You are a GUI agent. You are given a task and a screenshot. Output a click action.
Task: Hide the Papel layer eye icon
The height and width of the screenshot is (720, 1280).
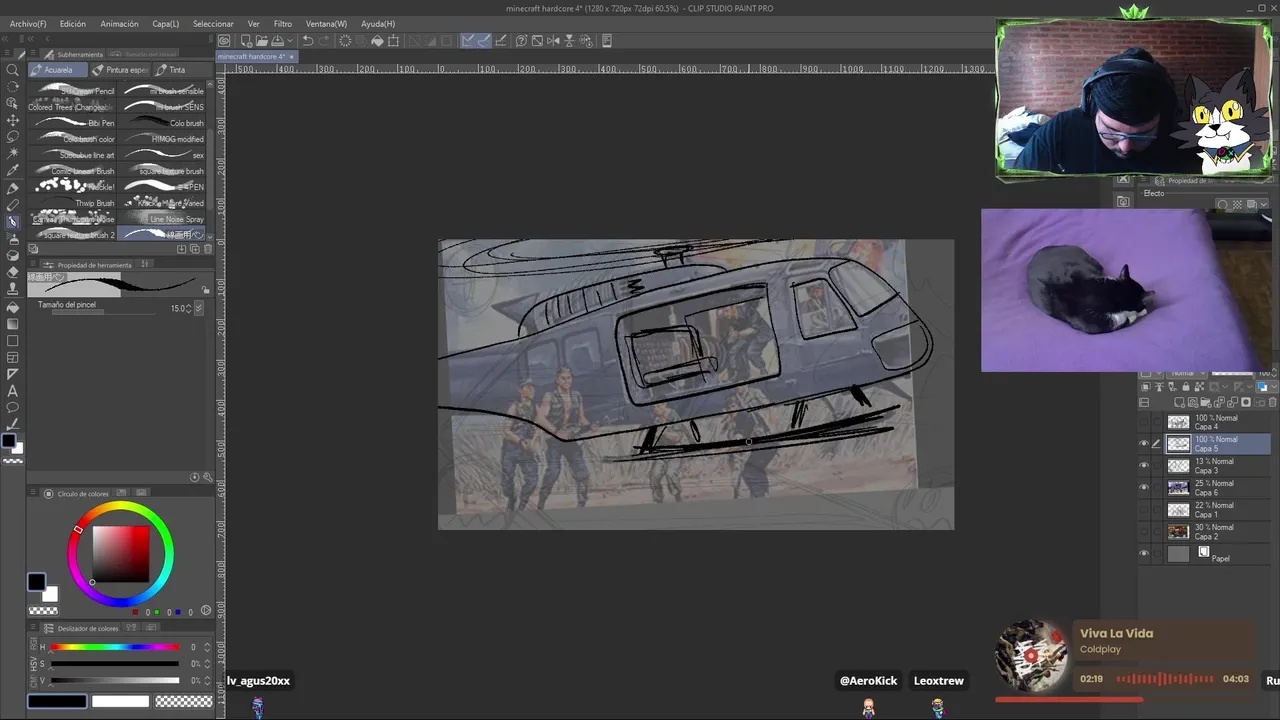point(1144,554)
